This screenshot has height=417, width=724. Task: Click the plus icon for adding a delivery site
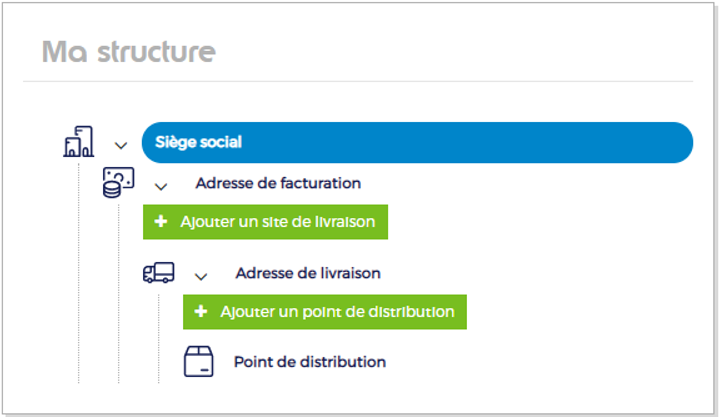pos(161,222)
